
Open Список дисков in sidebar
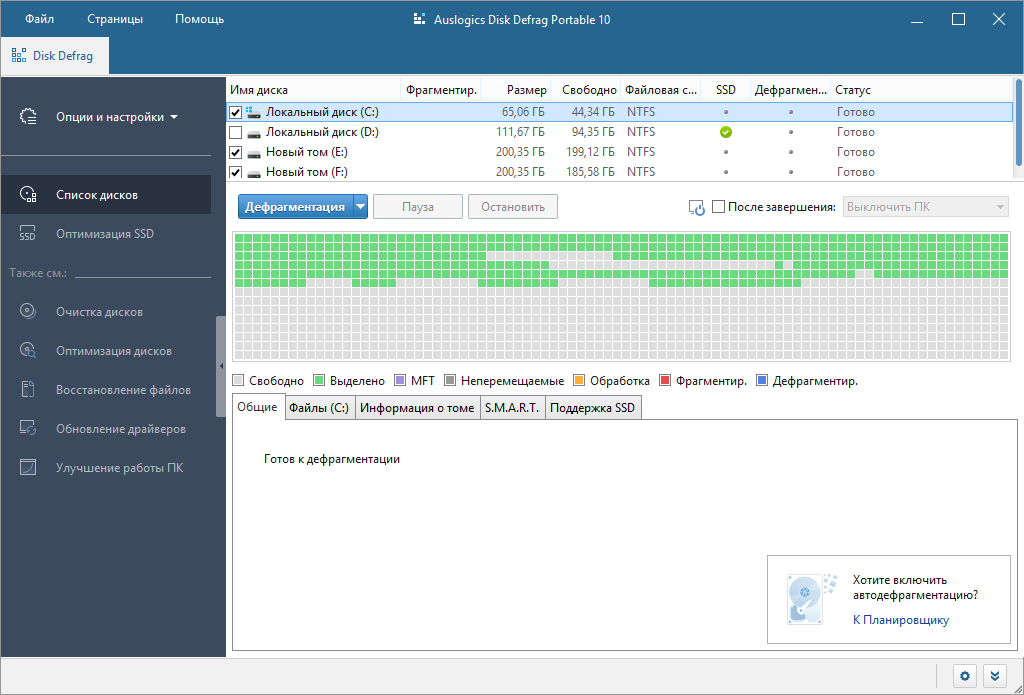[106, 195]
